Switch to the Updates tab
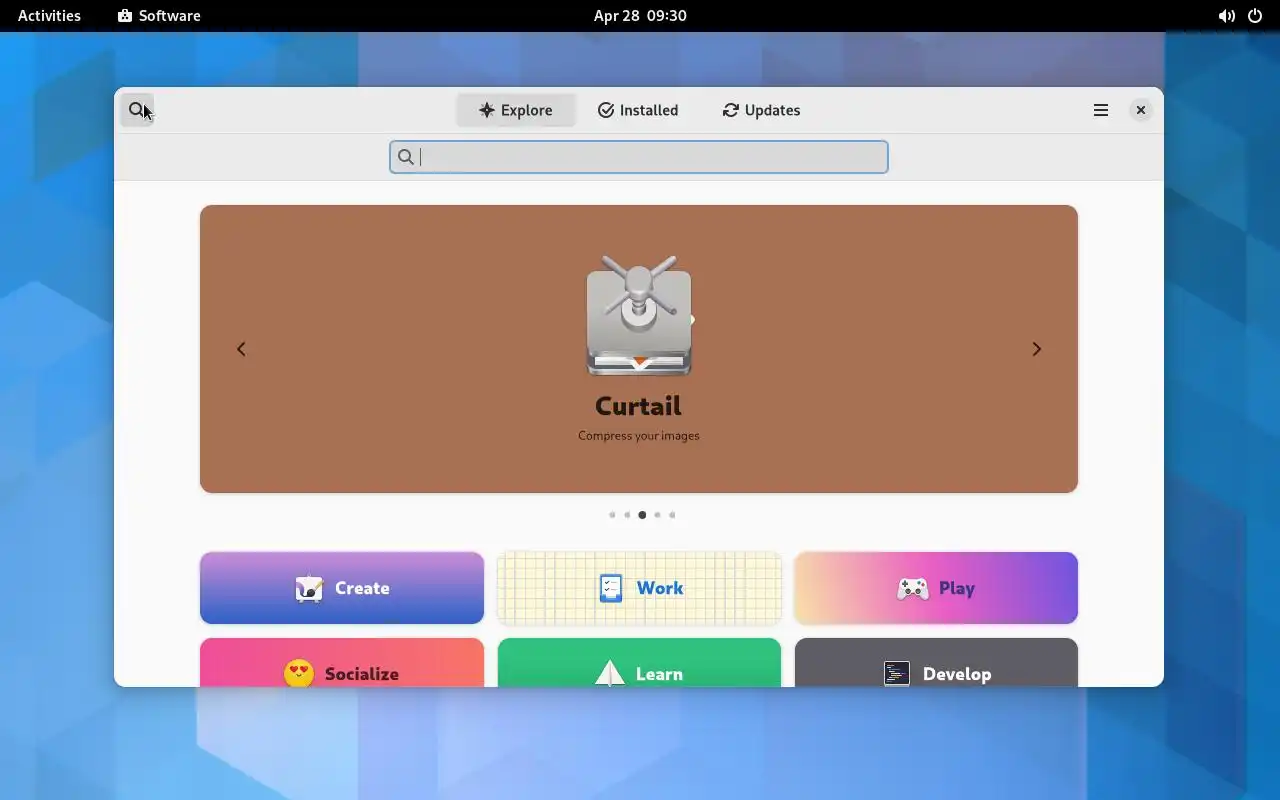Screen dimensions: 1280x800 point(761,110)
